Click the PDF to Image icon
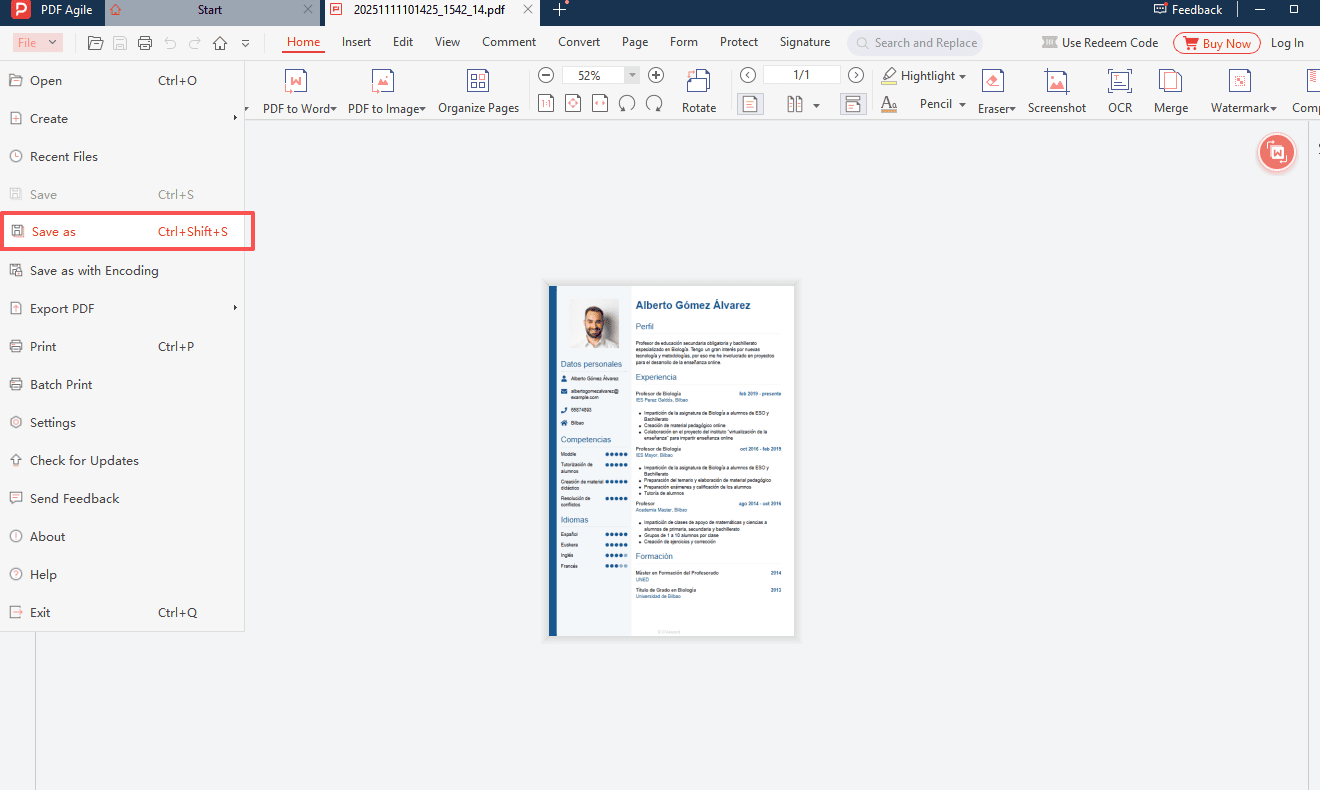 [382, 88]
